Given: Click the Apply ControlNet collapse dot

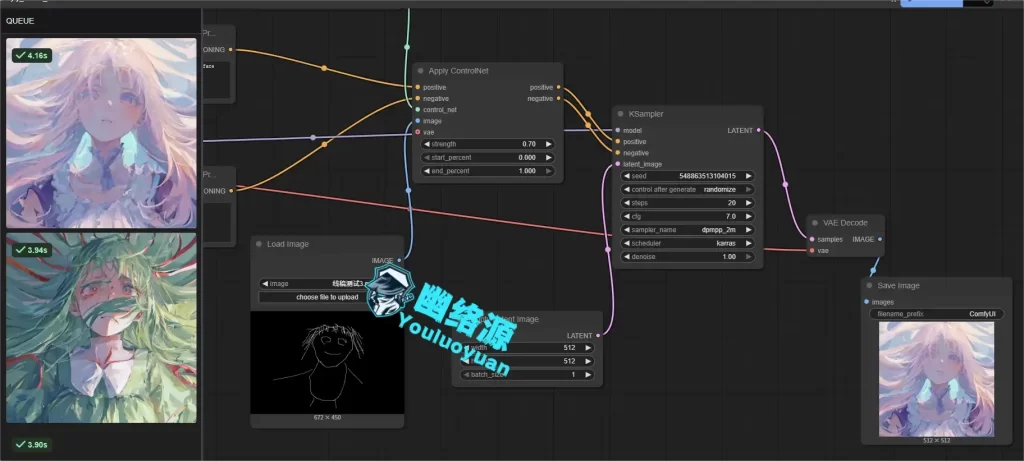Looking at the screenshot, I should pos(421,71).
